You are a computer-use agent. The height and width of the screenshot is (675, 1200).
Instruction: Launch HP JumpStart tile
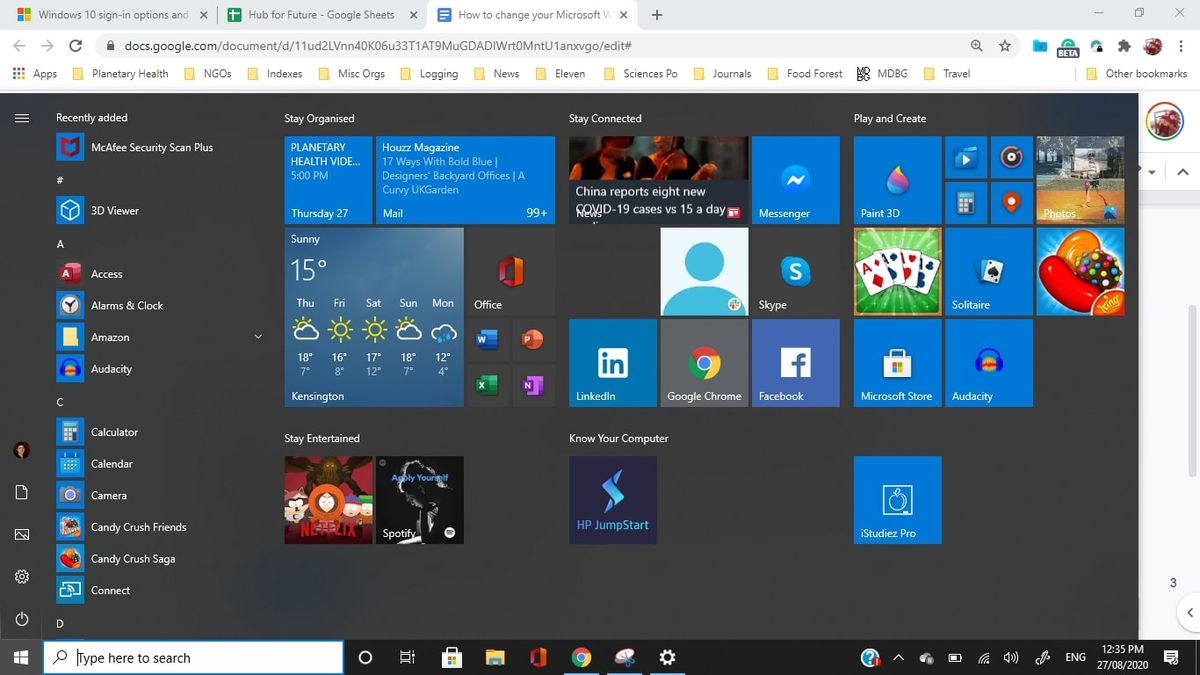(613, 499)
